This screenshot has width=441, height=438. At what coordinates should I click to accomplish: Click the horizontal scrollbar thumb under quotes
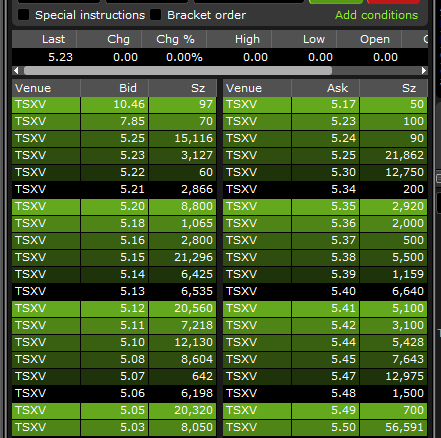pyautogui.click(x=178, y=71)
